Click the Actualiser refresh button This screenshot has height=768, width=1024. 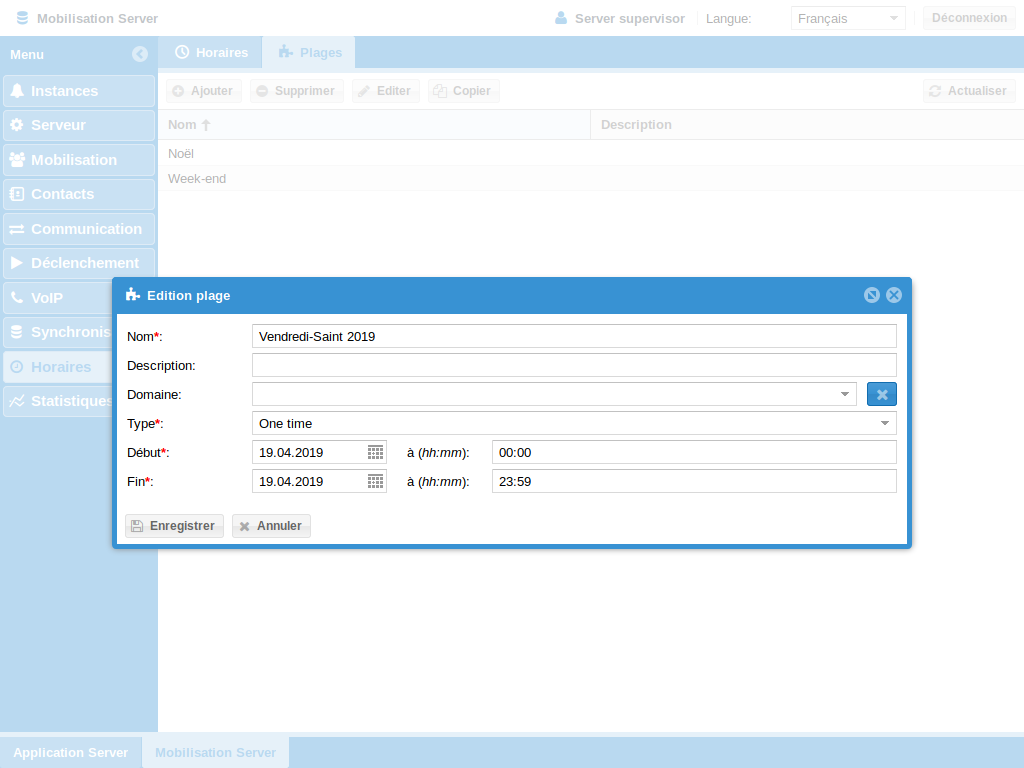(969, 91)
